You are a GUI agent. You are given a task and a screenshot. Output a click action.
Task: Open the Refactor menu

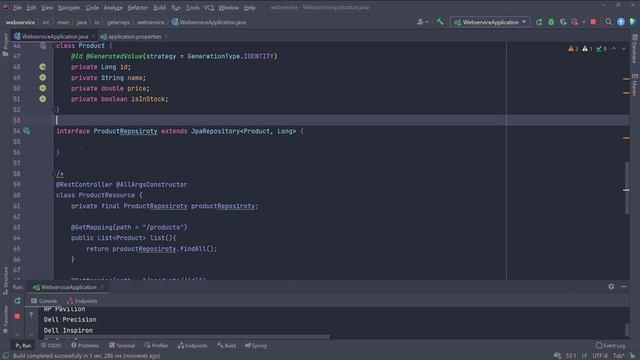[x=138, y=7]
